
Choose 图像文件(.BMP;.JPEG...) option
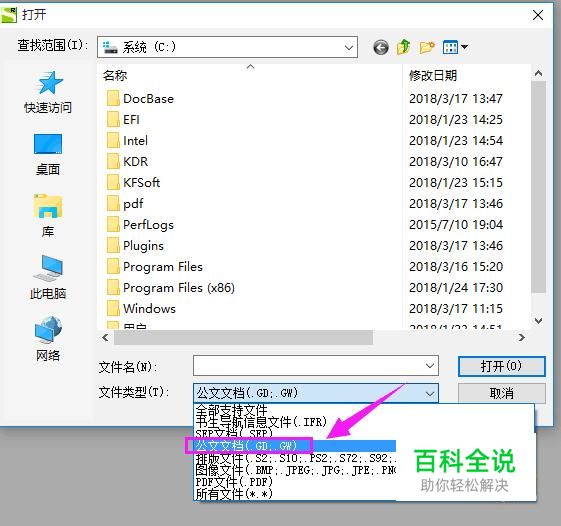(x=295, y=470)
